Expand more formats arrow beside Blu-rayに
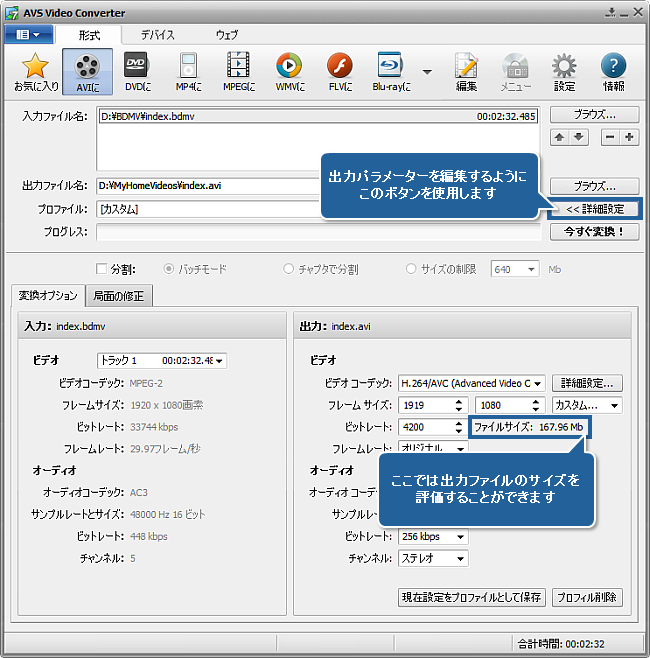 428,72
